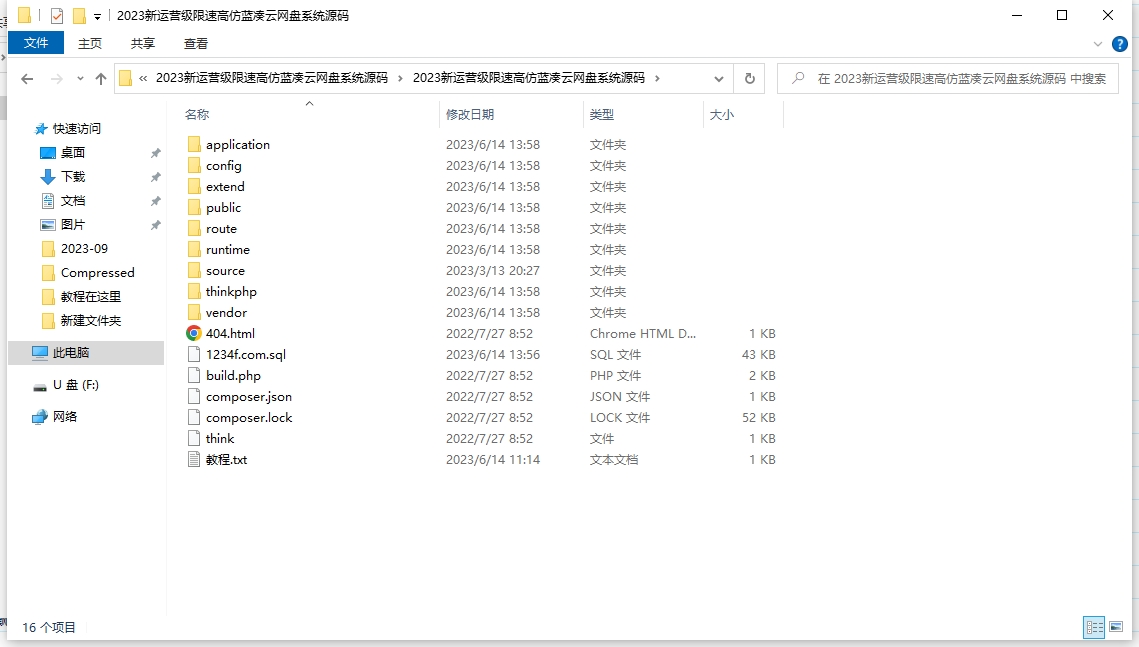Screen dimensions: 1139x647
Task: Select the runtime folder icon
Action: [194, 250]
